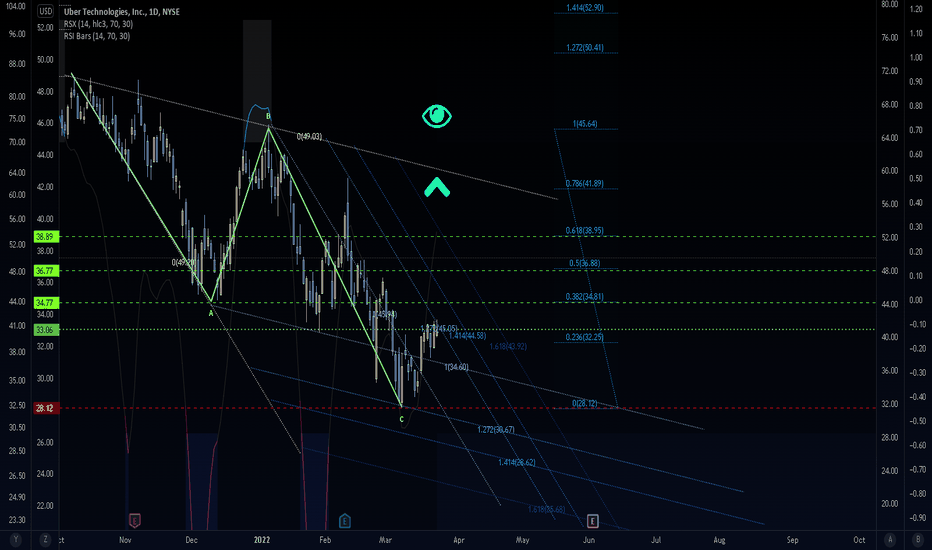
Task: Select the 1.414(44.58) channel label
Action: click(x=467, y=335)
